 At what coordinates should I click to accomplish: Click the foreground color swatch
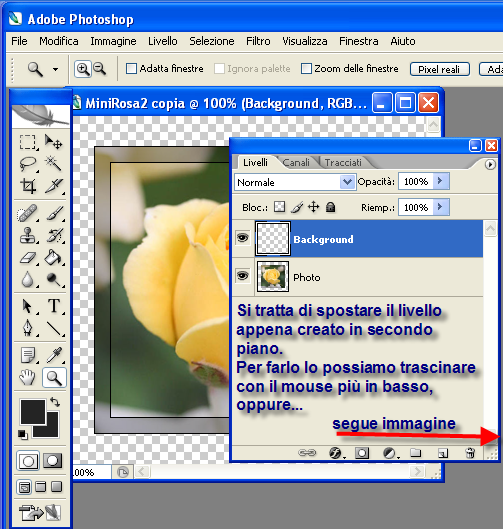(x=33, y=412)
